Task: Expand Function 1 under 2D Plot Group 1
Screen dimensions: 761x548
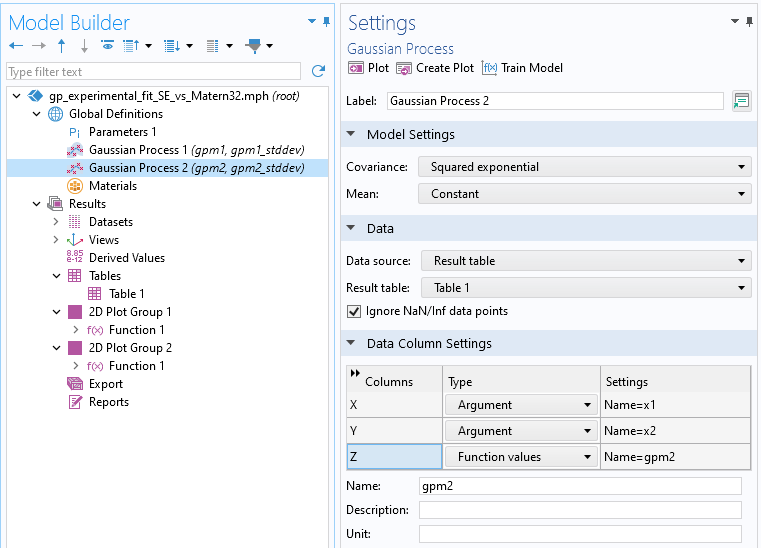Action: (x=76, y=330)
